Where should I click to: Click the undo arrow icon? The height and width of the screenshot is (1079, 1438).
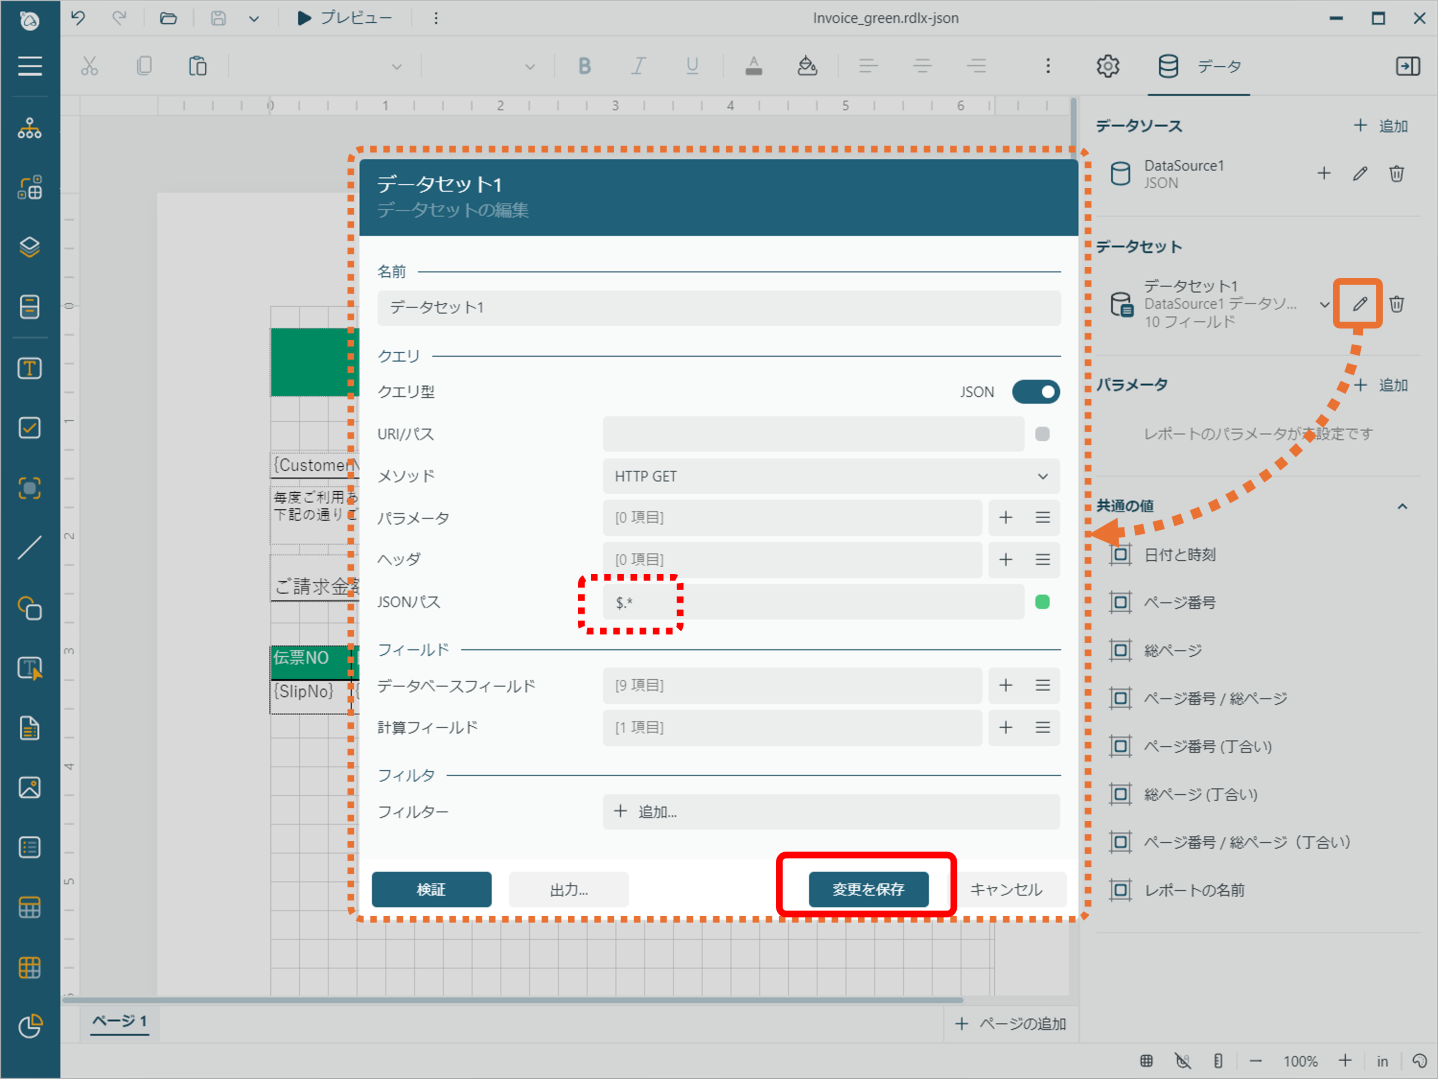tap(78, 18)
